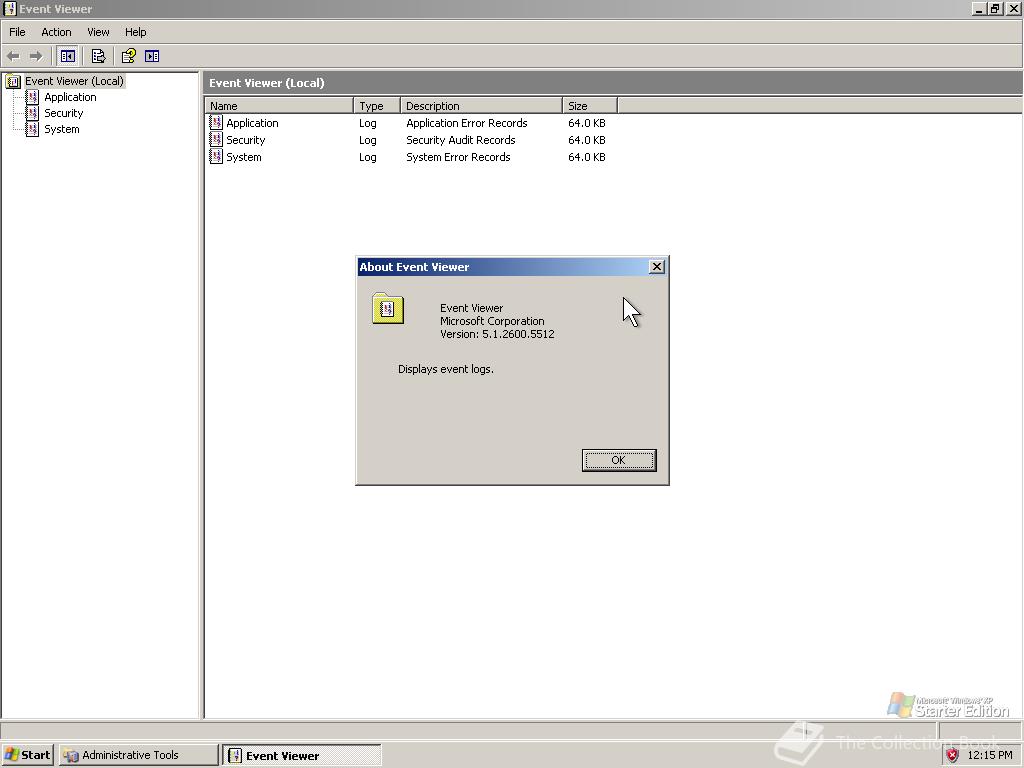Click Event Viewer taskbar button
Image resolution: width=1024 pixels, height=768 pixels.
302,756
